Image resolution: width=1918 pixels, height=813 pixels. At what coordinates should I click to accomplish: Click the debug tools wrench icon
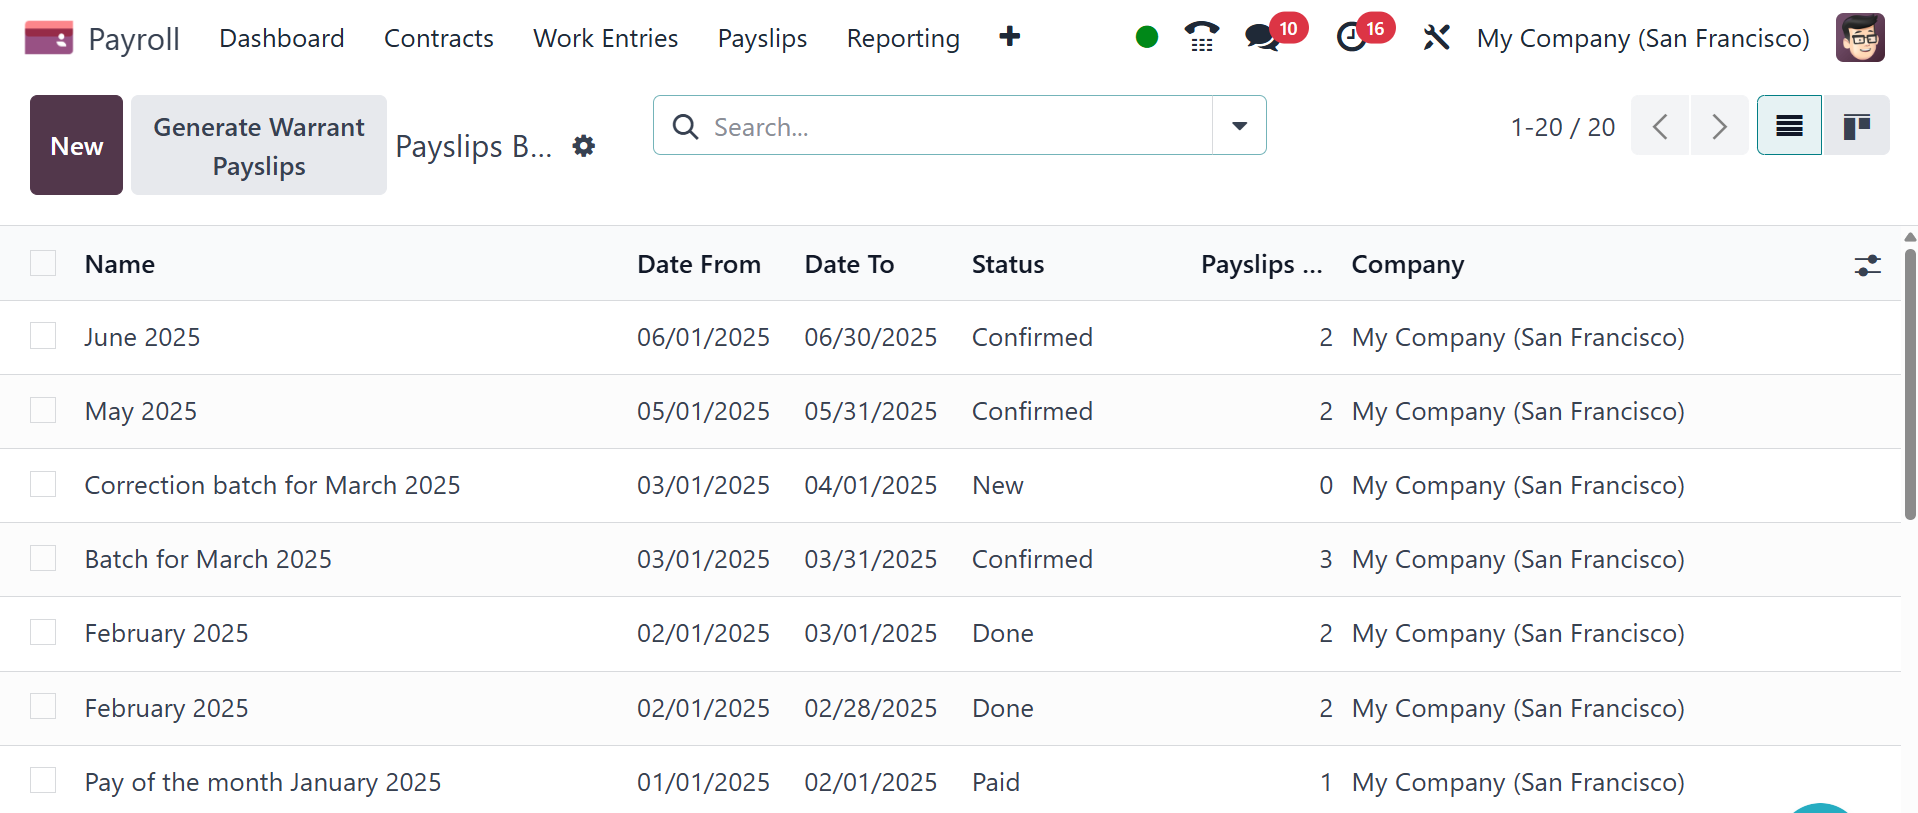coord(1436,38)
